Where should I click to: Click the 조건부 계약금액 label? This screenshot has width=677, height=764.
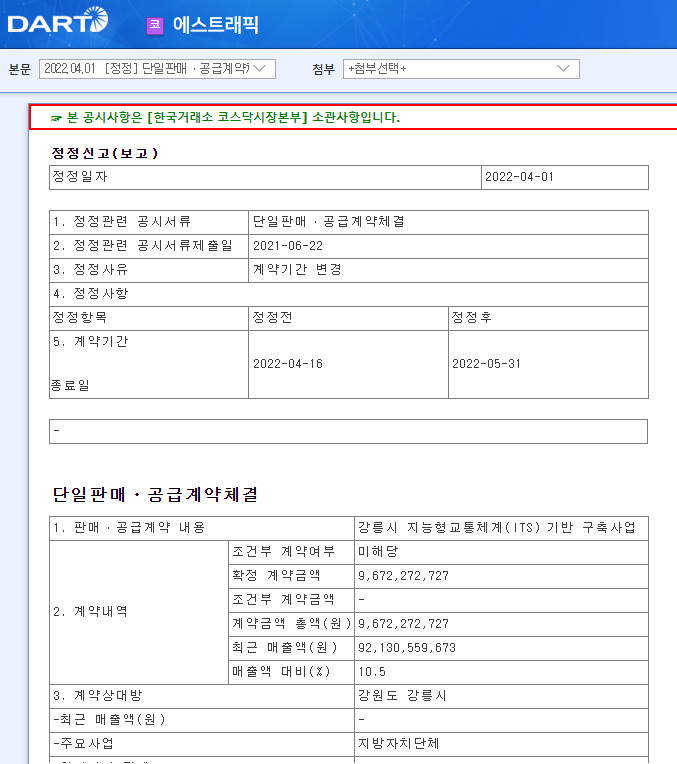[x=284, y=599]
